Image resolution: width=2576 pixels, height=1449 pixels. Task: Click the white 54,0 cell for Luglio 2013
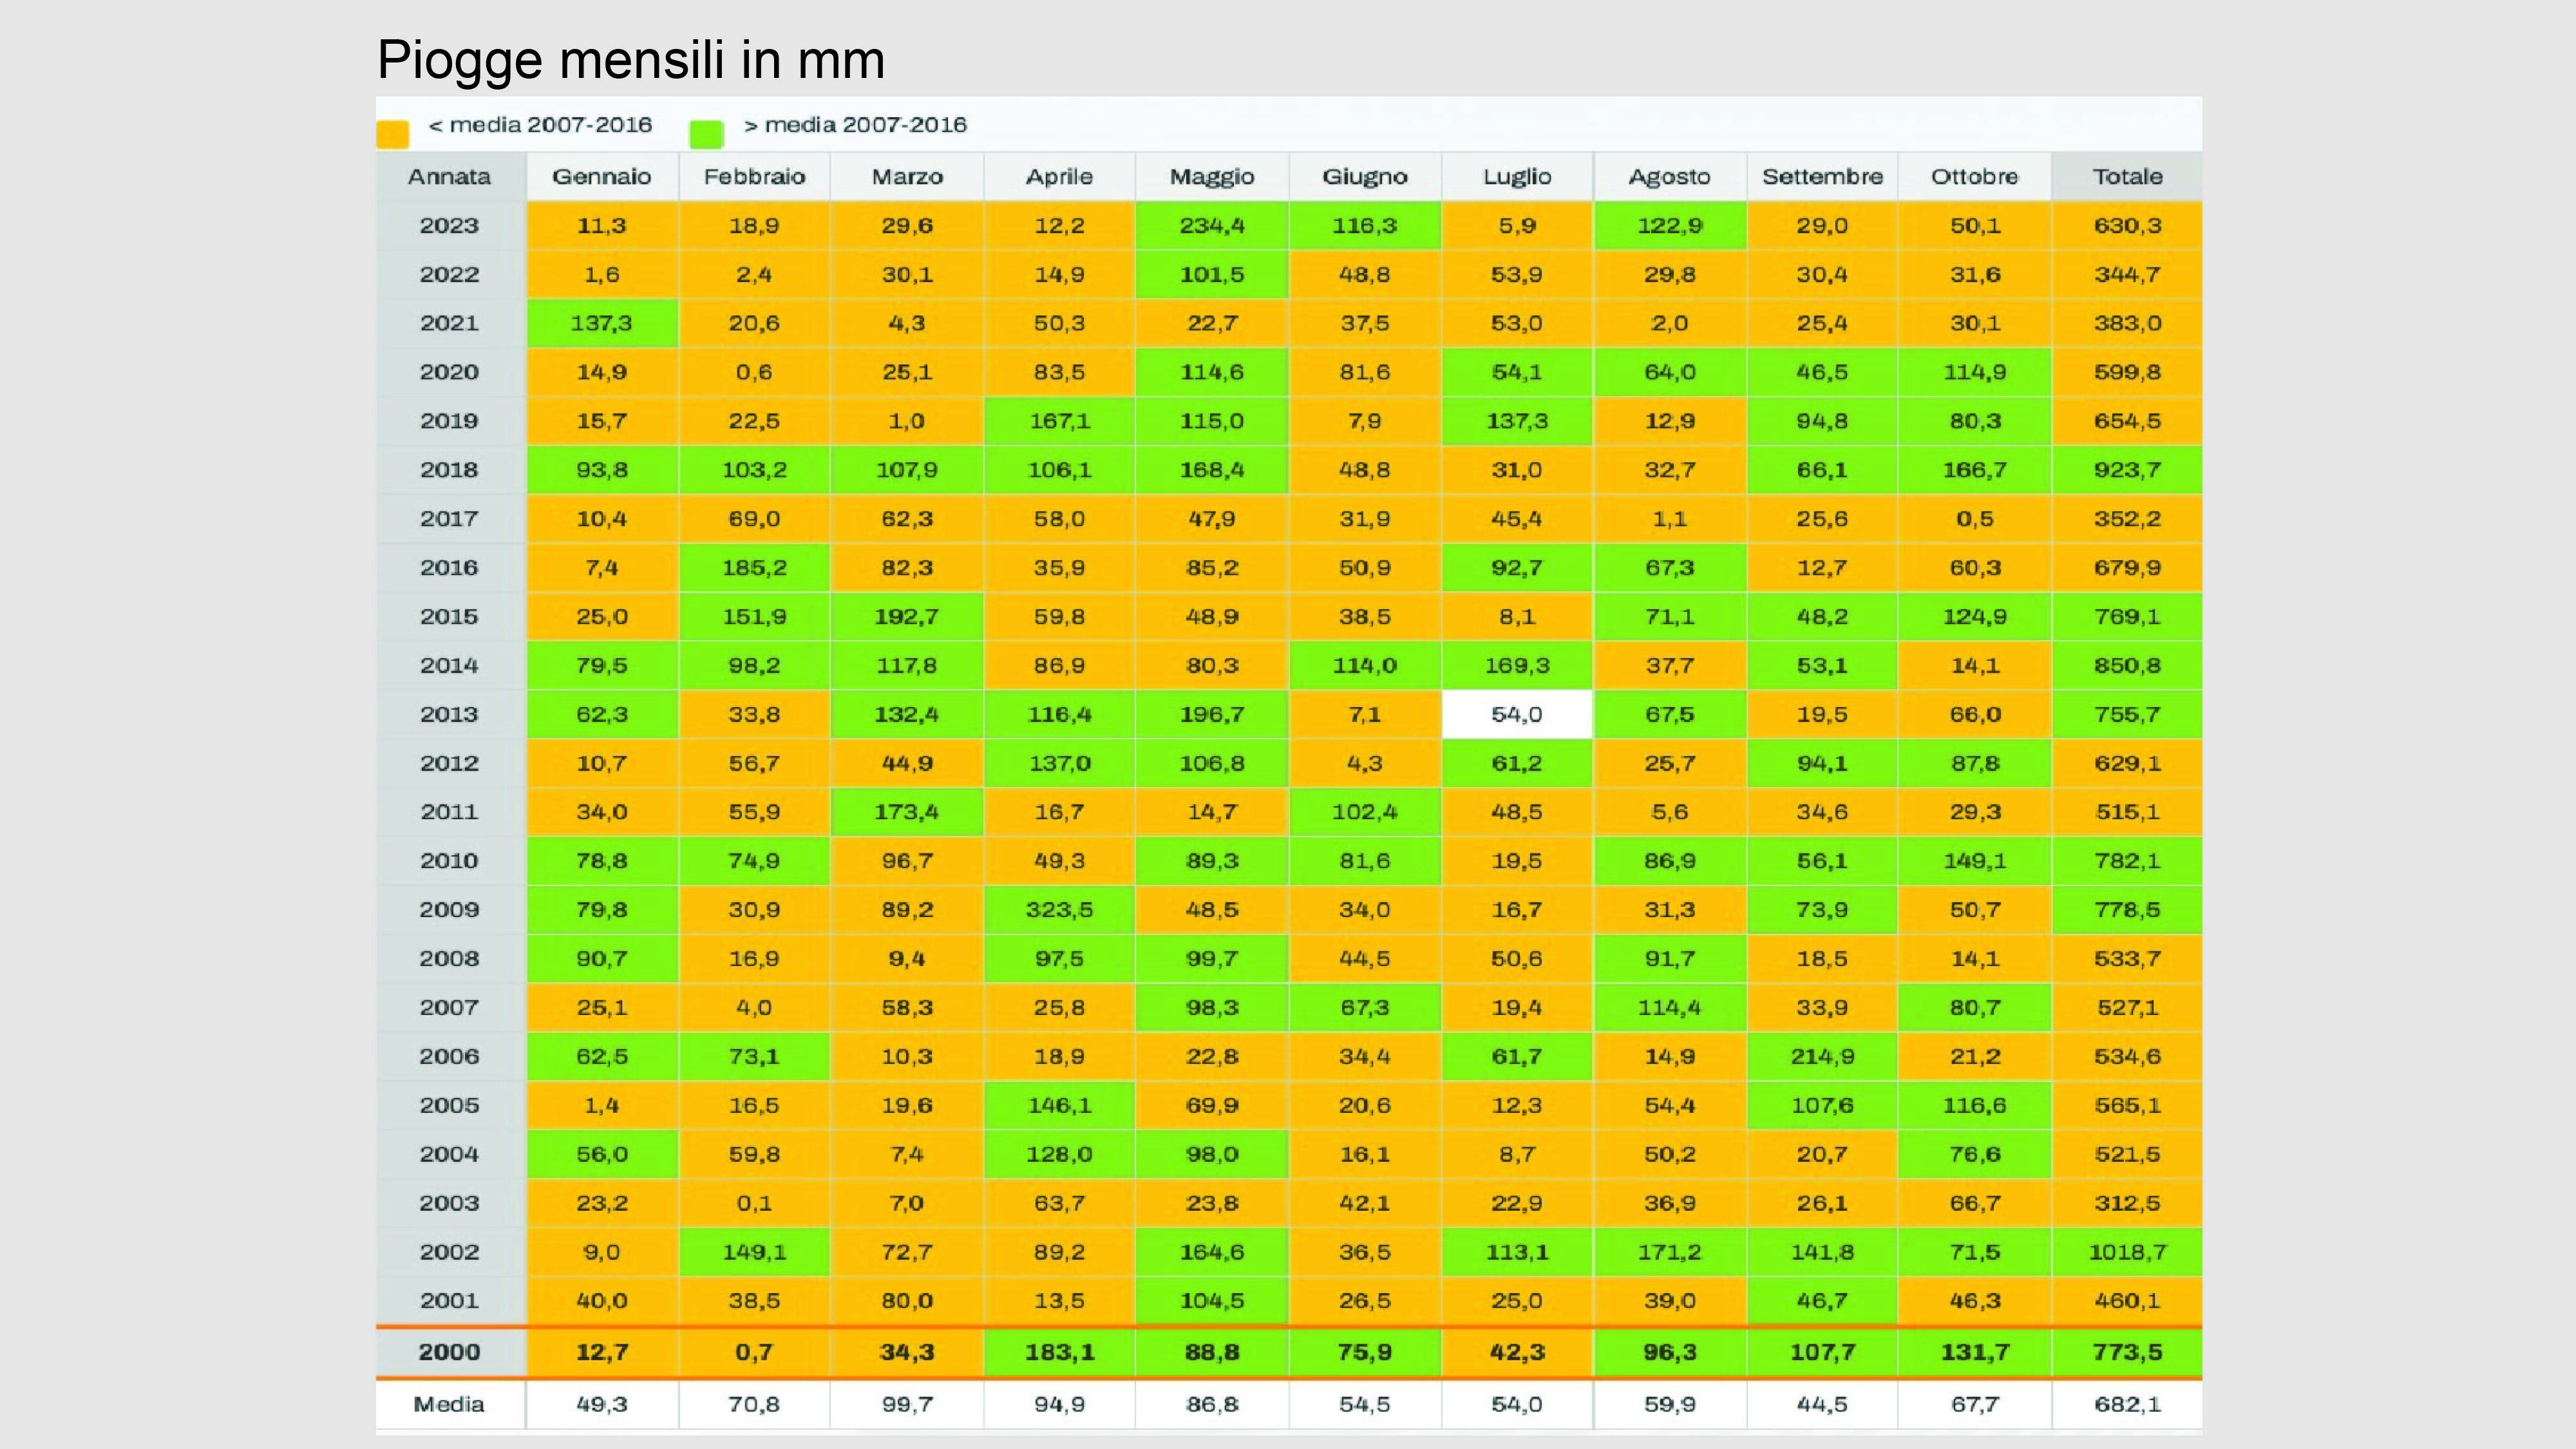point(1517,715)
